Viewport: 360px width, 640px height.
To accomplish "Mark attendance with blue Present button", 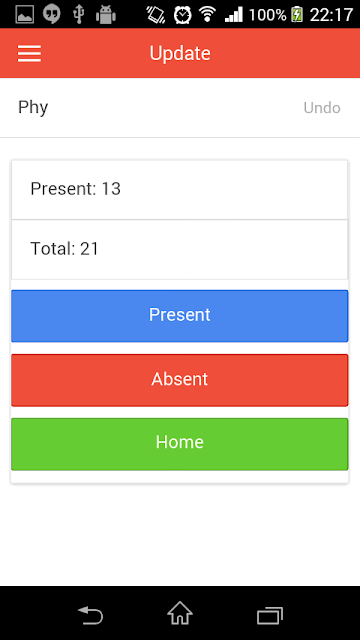I will (x=180, y=316).
